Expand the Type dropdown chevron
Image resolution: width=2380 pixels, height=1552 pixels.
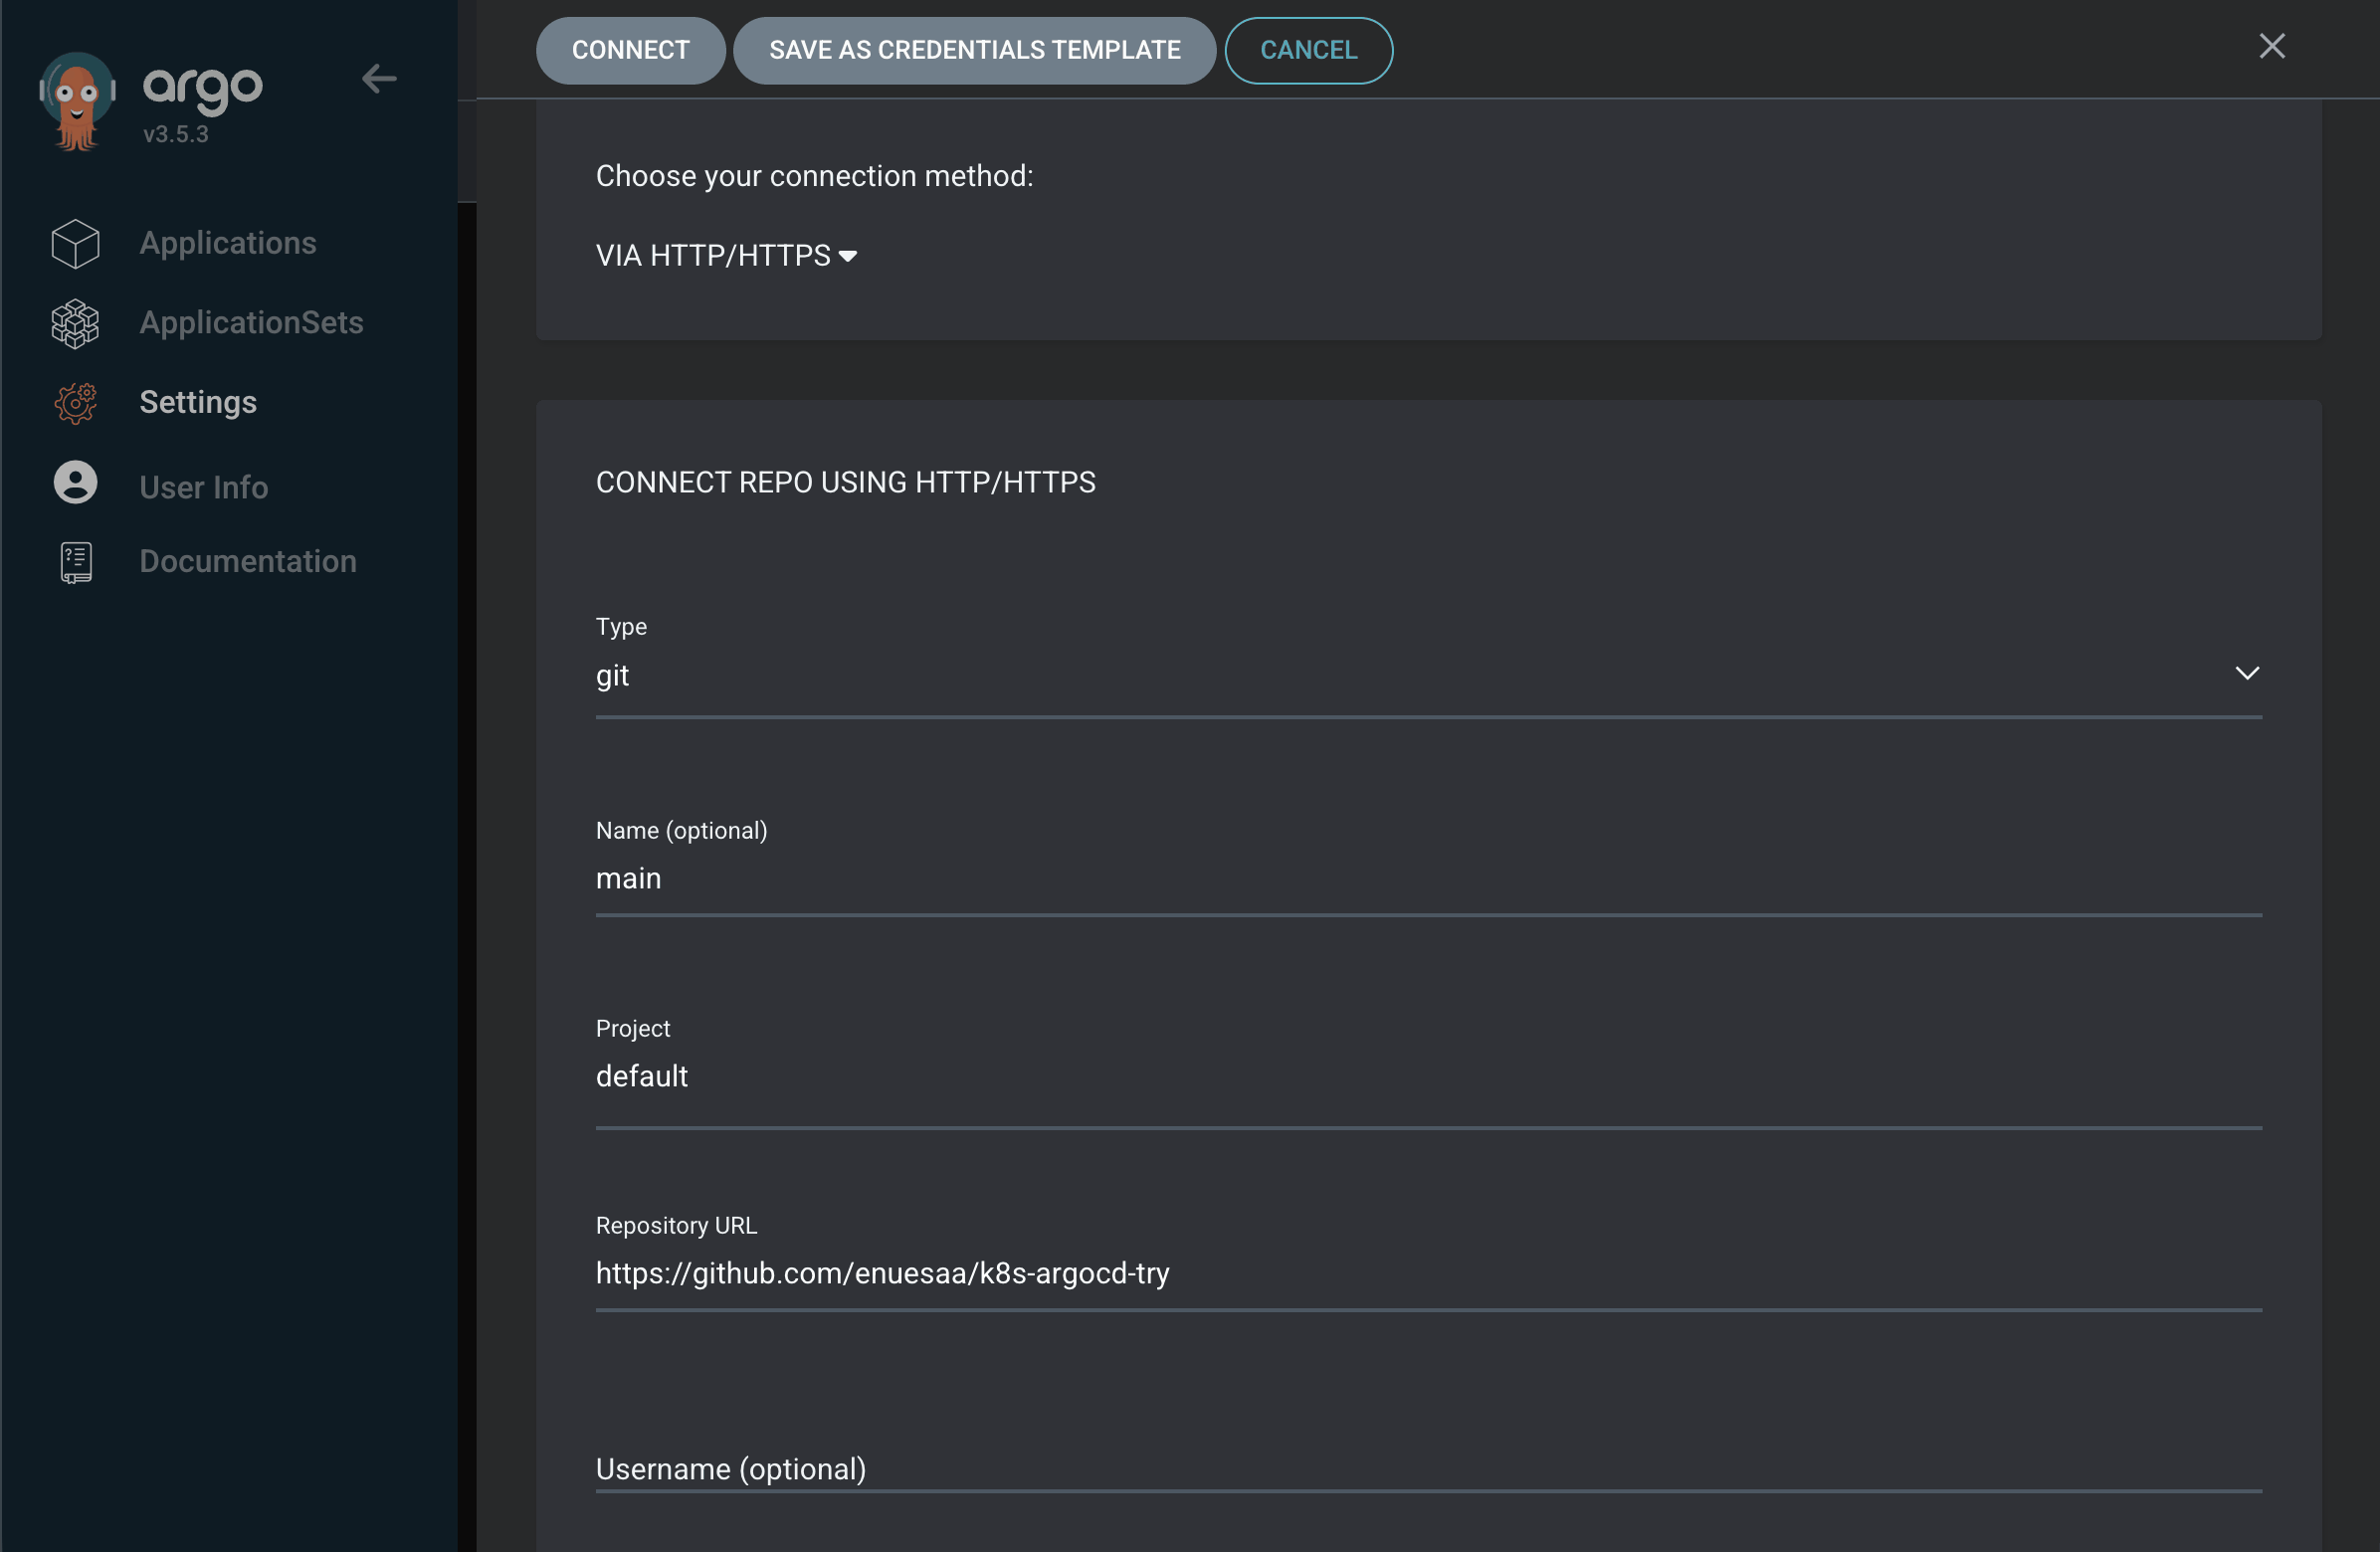point(2247,673)
